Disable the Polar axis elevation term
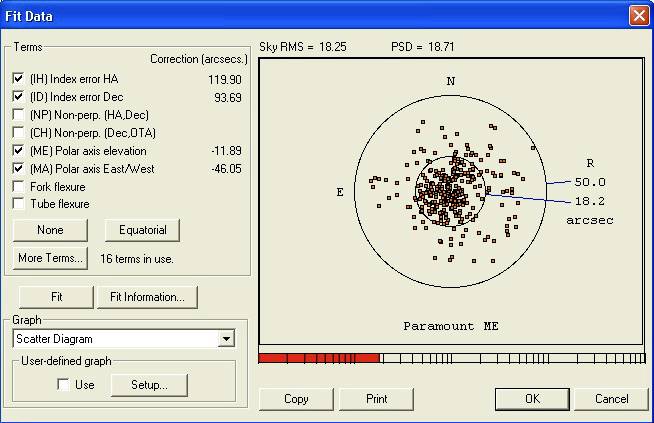This screenshot has height=423, width=654. tap(19, 151)
